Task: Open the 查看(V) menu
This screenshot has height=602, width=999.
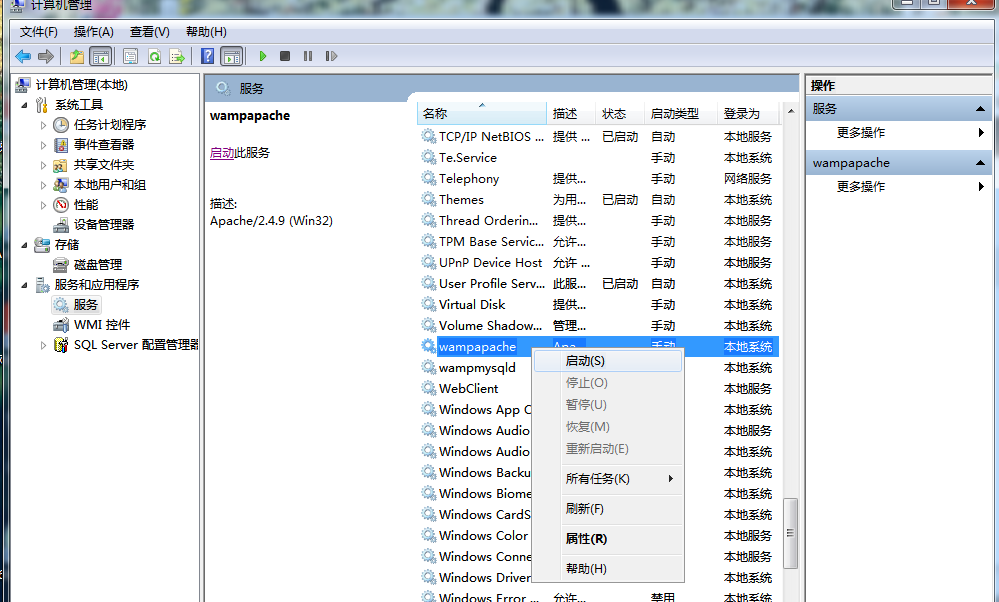Action: (x=150, y=32)
